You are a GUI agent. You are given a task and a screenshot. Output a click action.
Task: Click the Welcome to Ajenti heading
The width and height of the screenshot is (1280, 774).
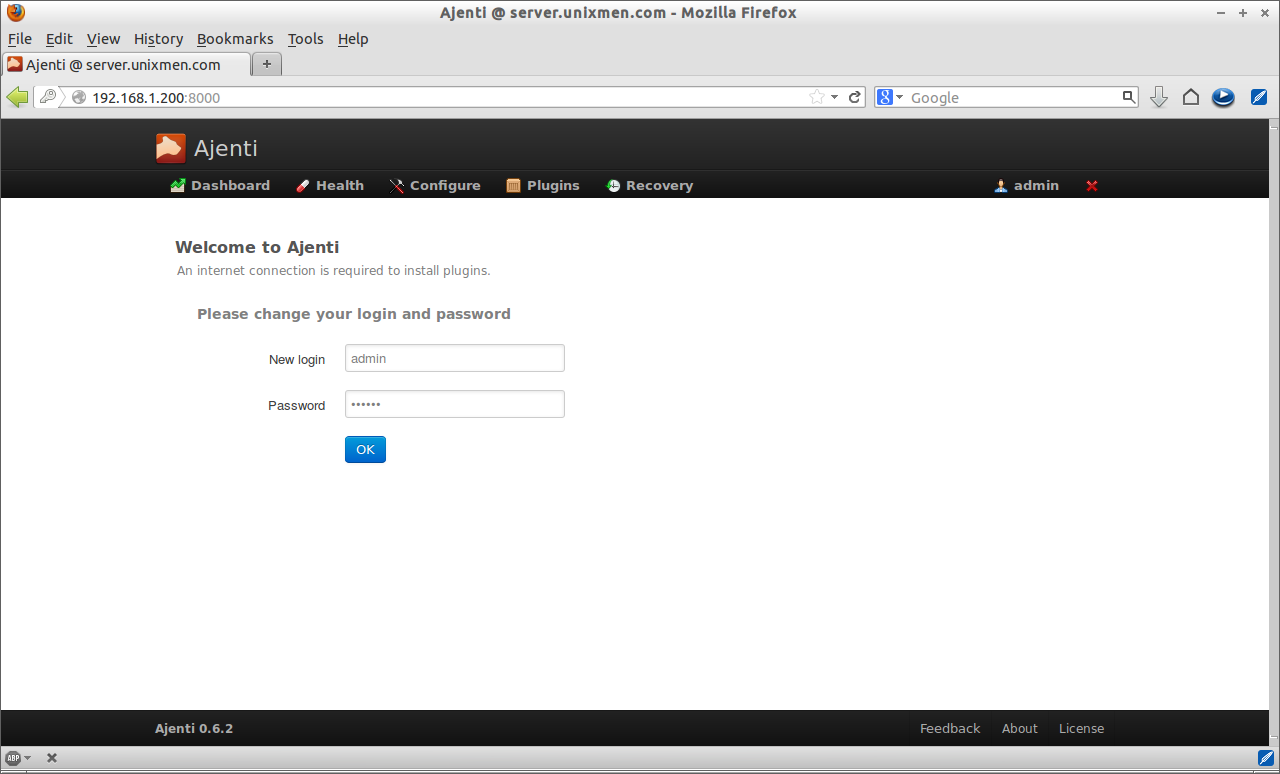pyautogui.click(x=257, y=247)
